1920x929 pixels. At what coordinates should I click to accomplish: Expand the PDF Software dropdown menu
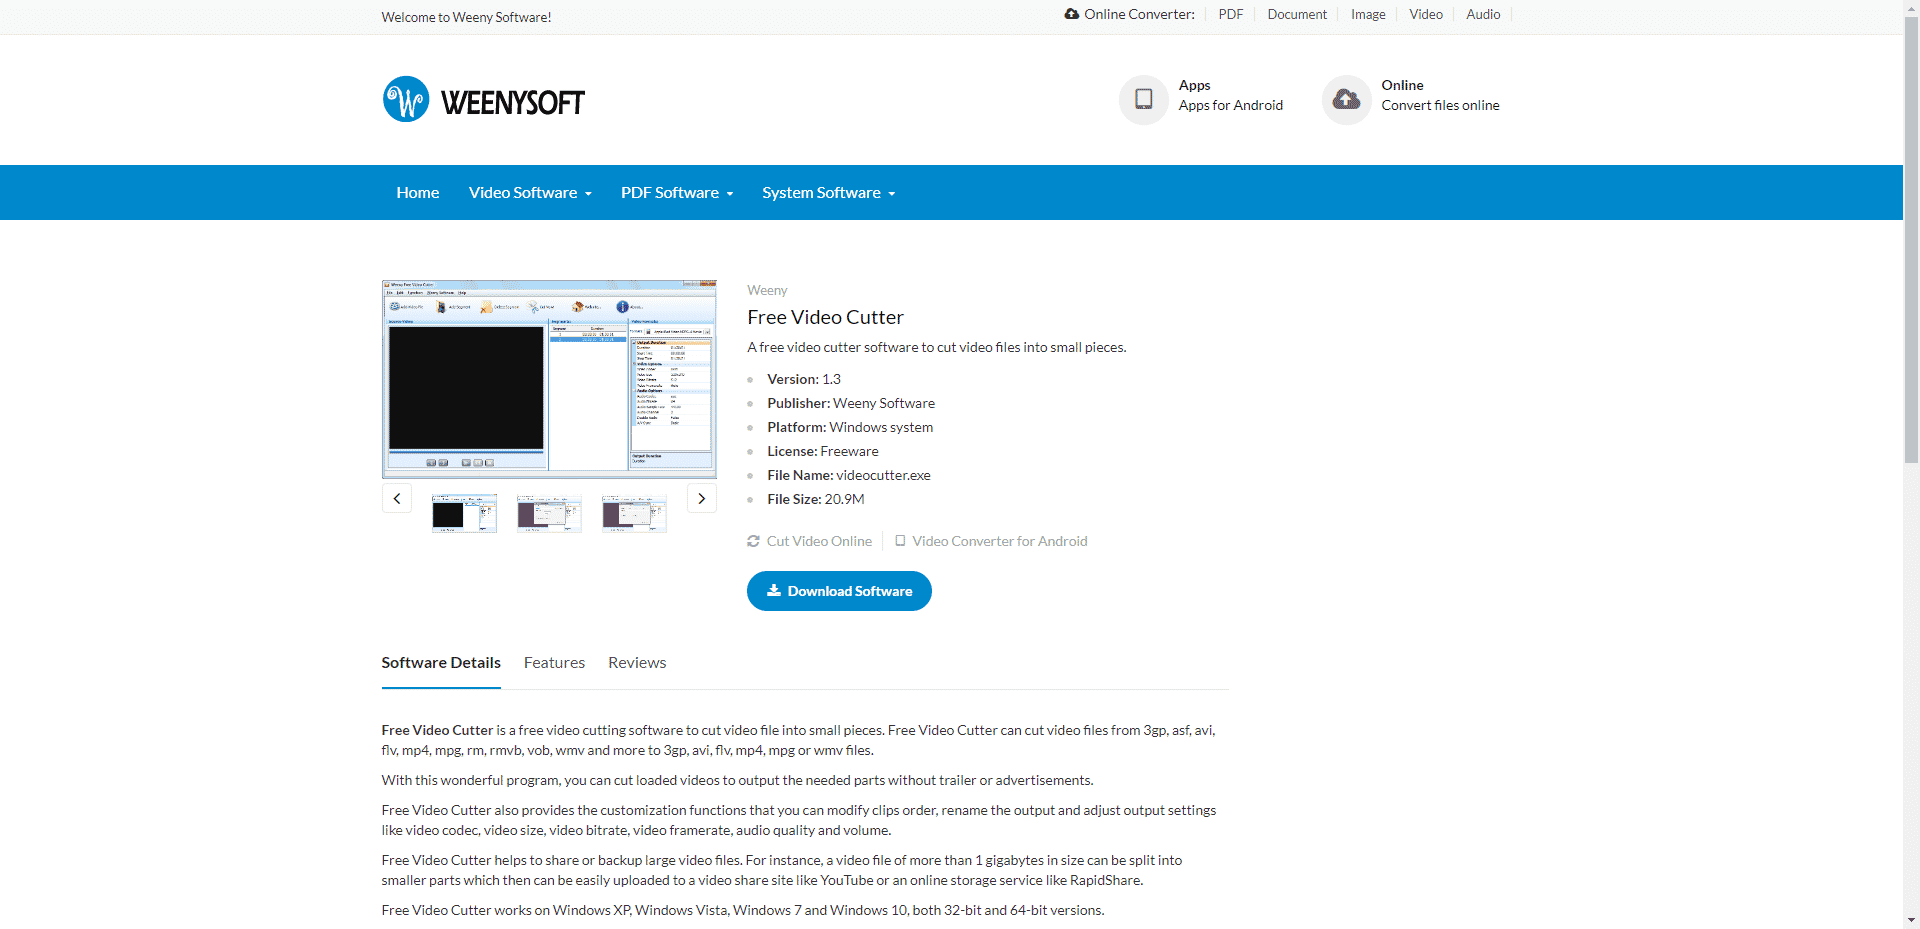click(677, 193)
